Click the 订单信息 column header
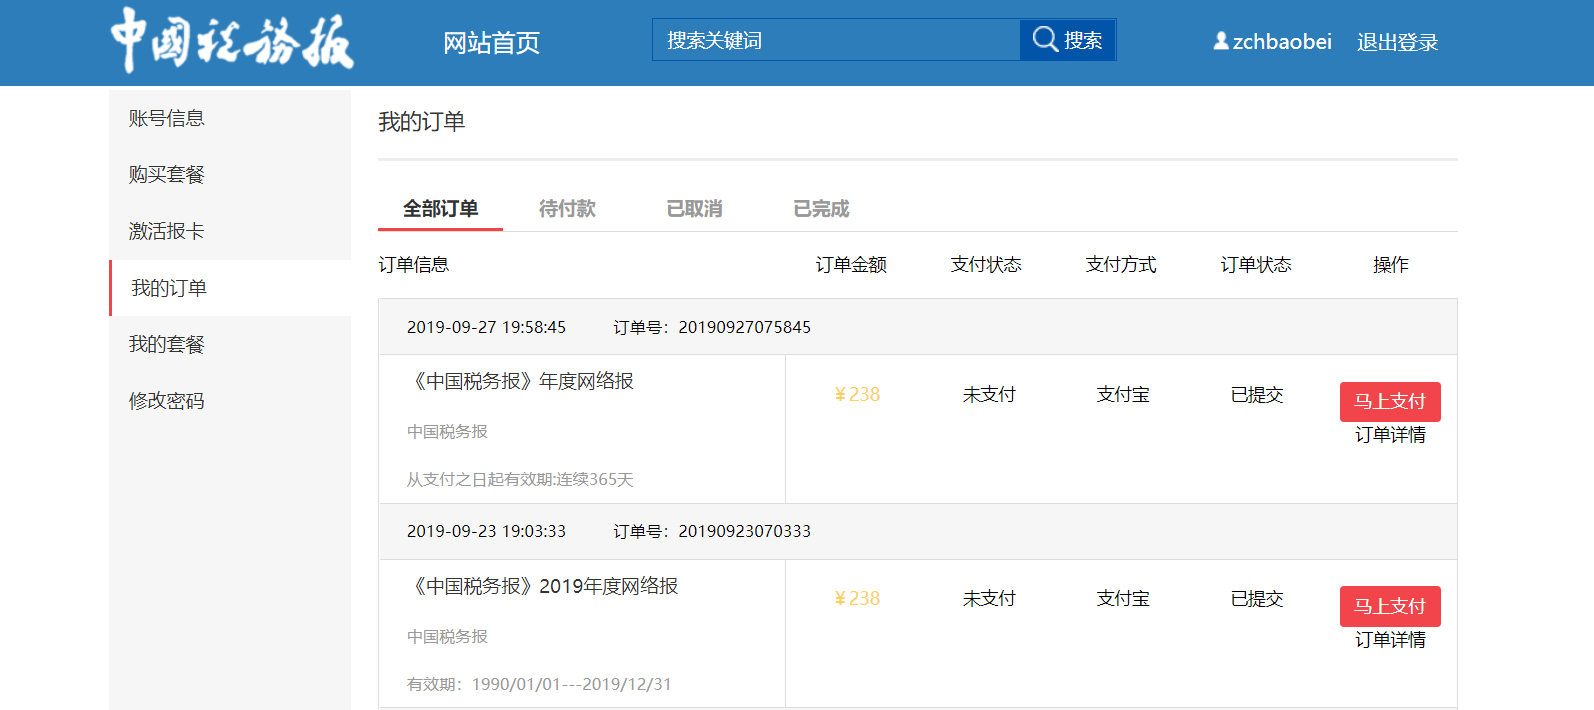 point(414,264)
